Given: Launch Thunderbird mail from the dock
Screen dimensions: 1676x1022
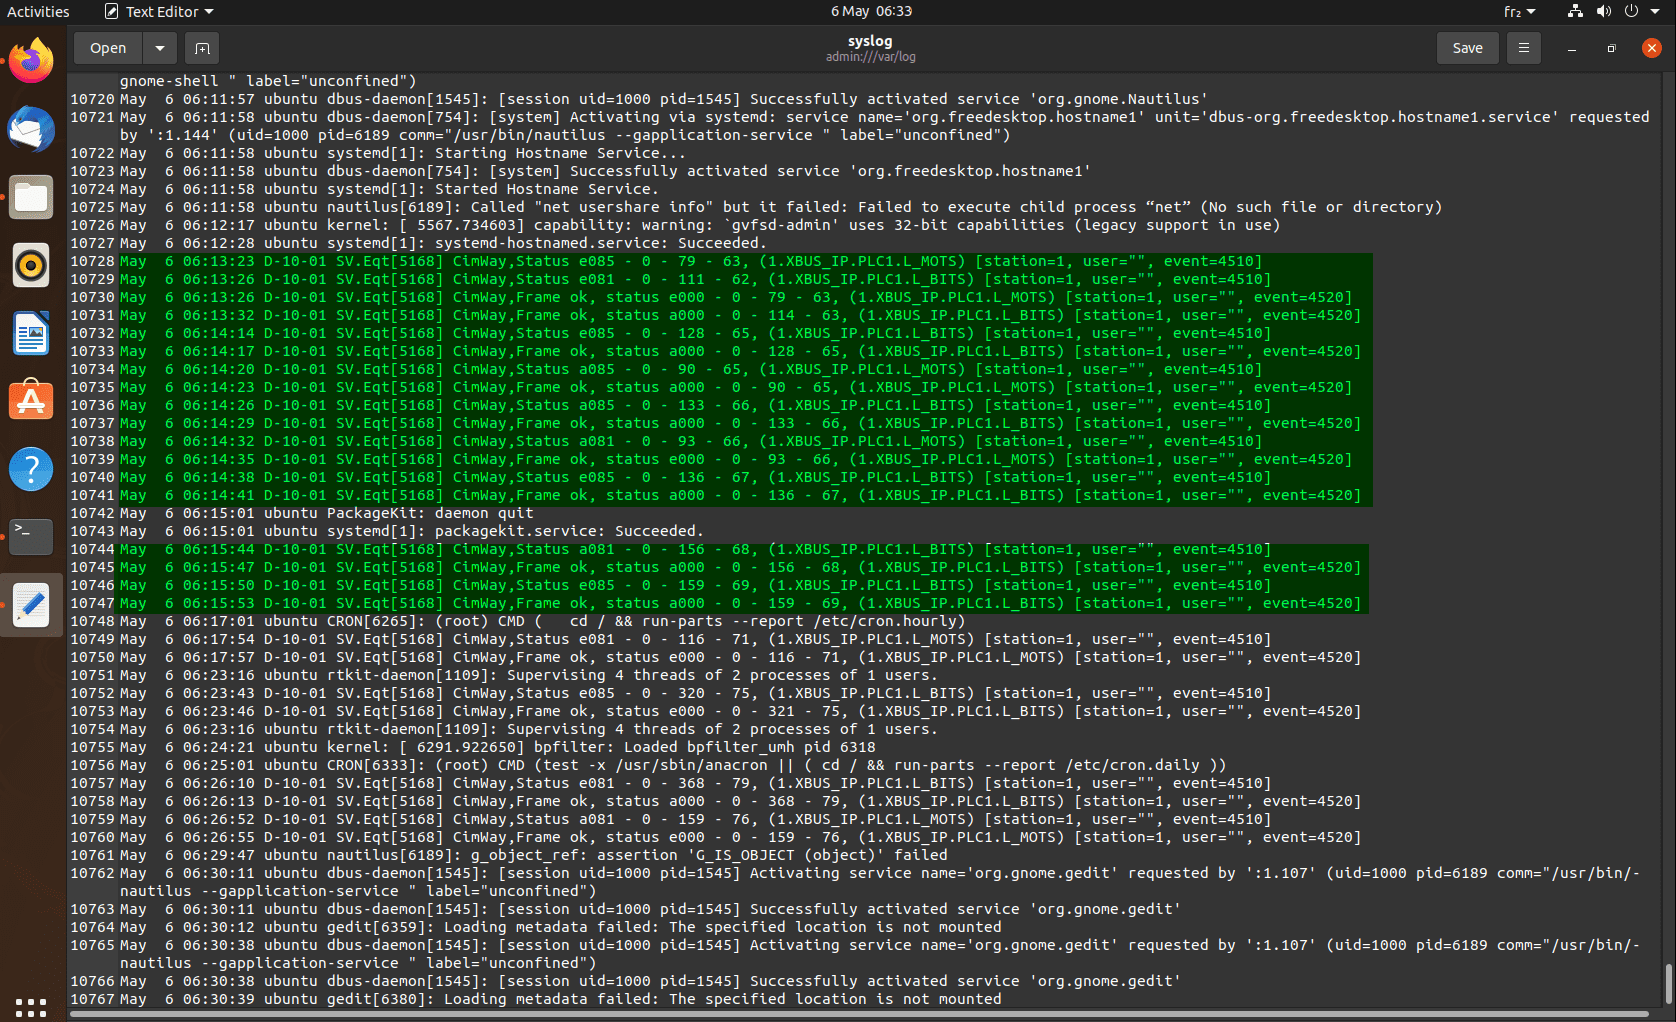Looking at the screenshot, I should pos(31,130).
